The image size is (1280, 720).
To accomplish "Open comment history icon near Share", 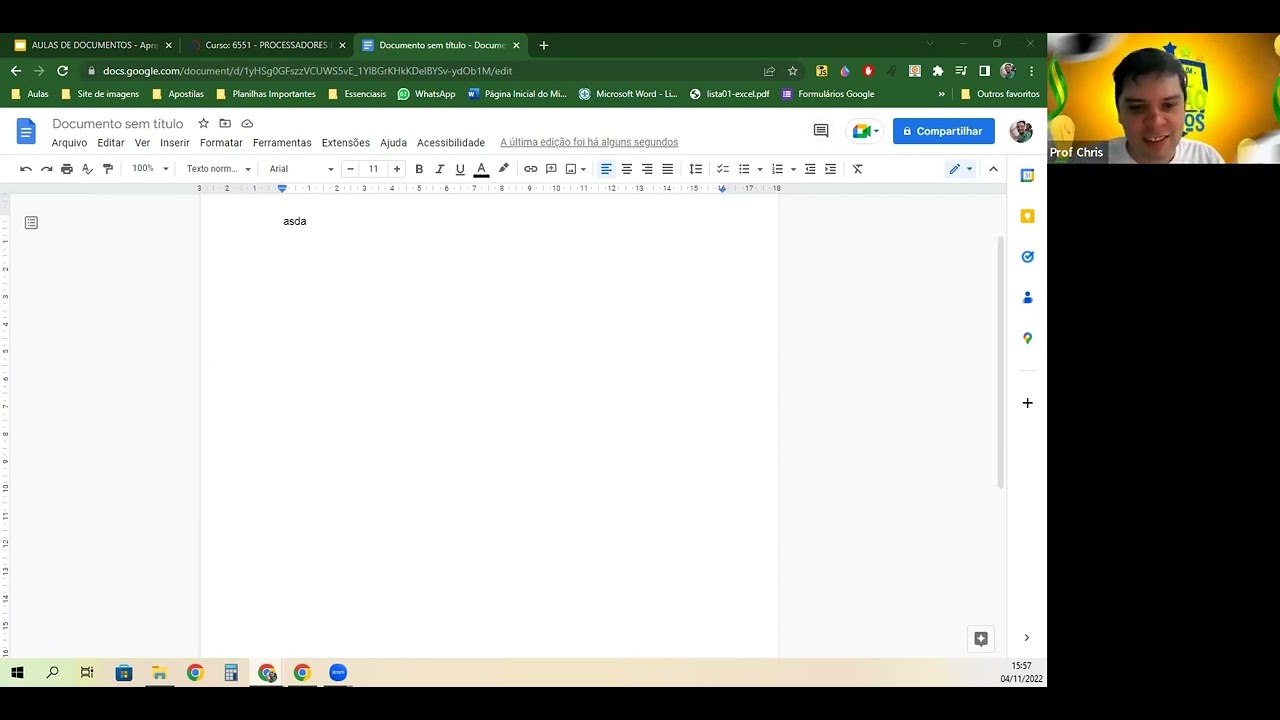I will [821, 131].
